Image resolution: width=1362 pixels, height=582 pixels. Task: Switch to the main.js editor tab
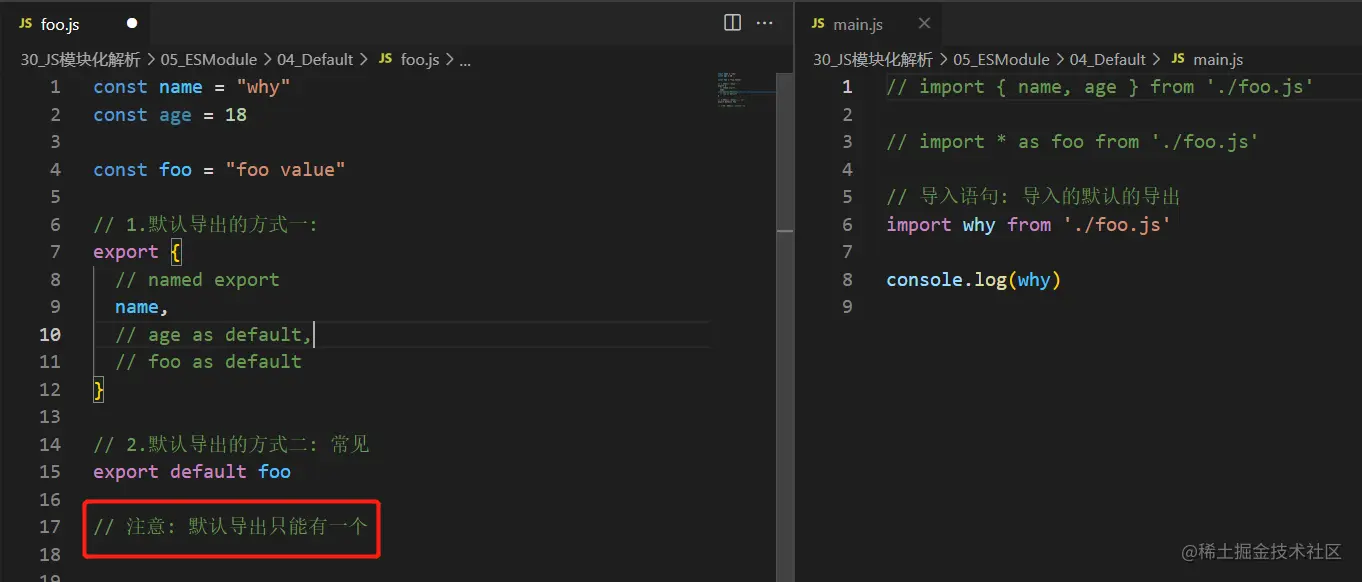(857, 24)
